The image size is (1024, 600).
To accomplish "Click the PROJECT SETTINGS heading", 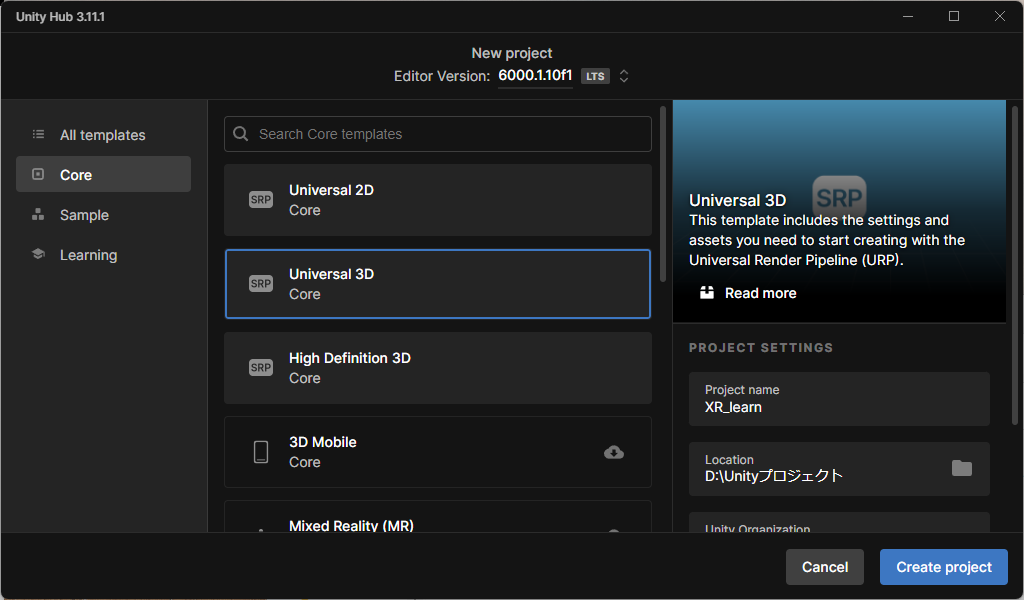I will click(x=761, y=347).
